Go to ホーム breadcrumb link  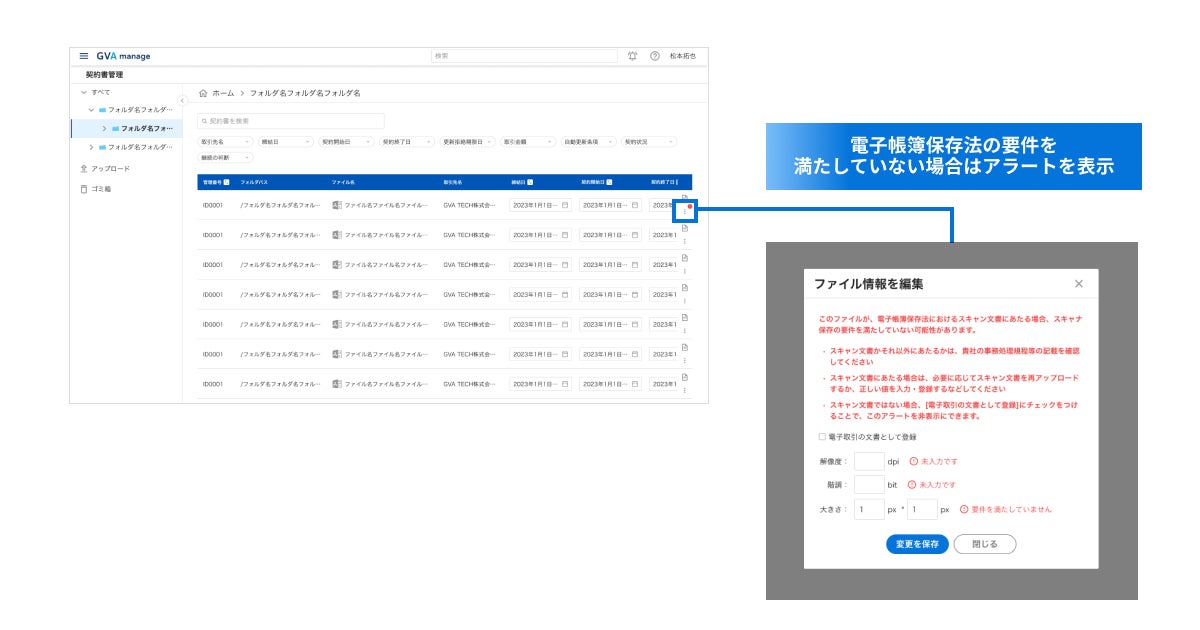(x=223, y=93)
